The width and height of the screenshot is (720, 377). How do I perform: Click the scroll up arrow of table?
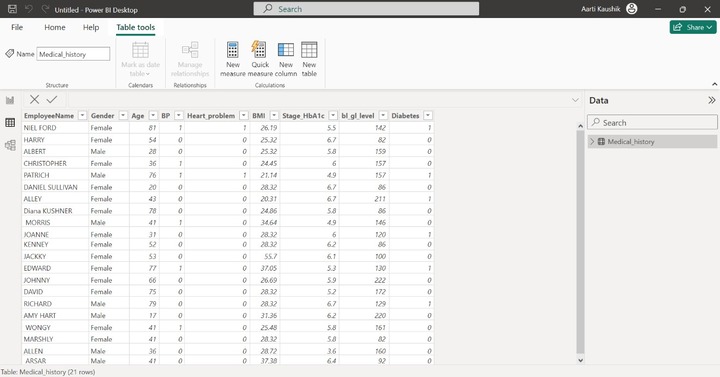click(x=580, y=125)
